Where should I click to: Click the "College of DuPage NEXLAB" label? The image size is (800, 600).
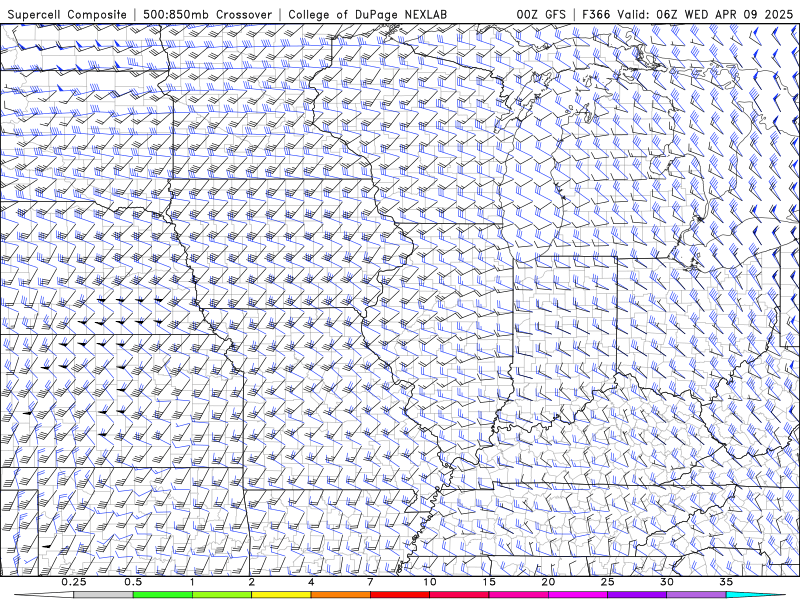click(367, 14)
